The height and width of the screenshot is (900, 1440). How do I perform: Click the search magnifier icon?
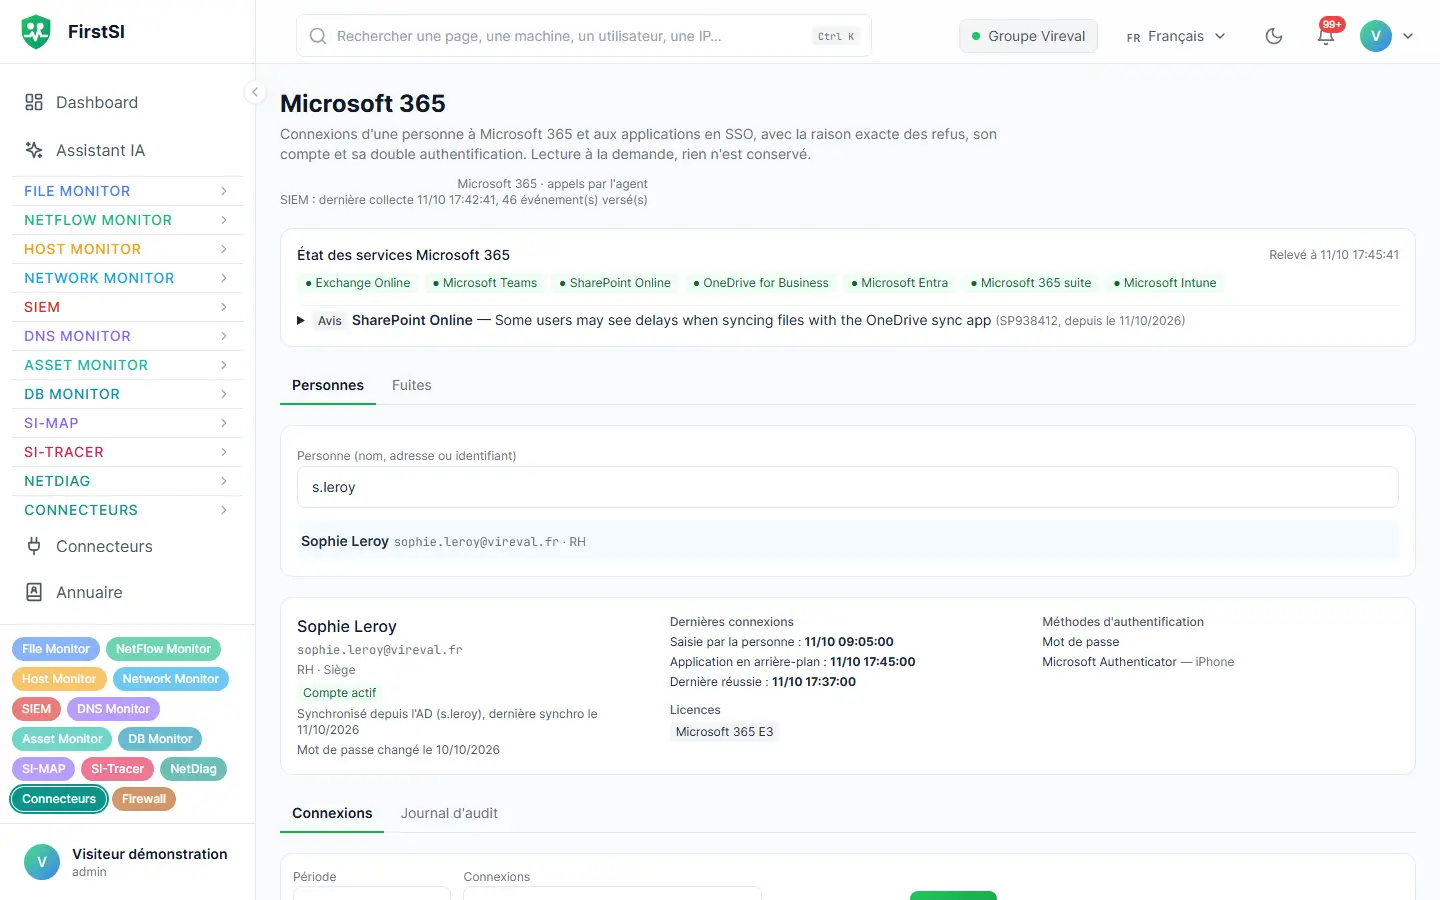coord(318,36)
